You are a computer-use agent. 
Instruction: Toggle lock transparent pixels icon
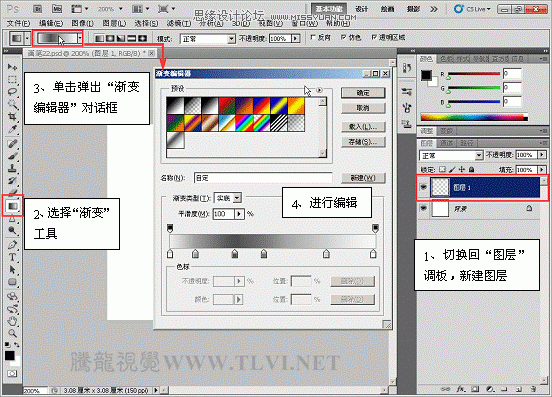[443, 169]
